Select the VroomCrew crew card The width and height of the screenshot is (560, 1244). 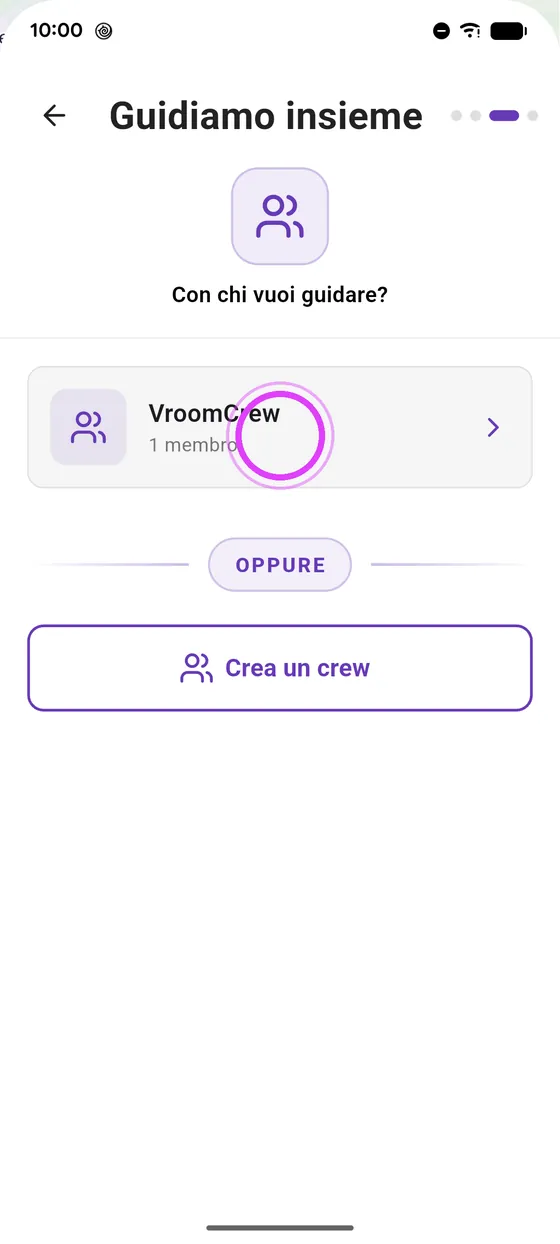(x=280, y=427)
